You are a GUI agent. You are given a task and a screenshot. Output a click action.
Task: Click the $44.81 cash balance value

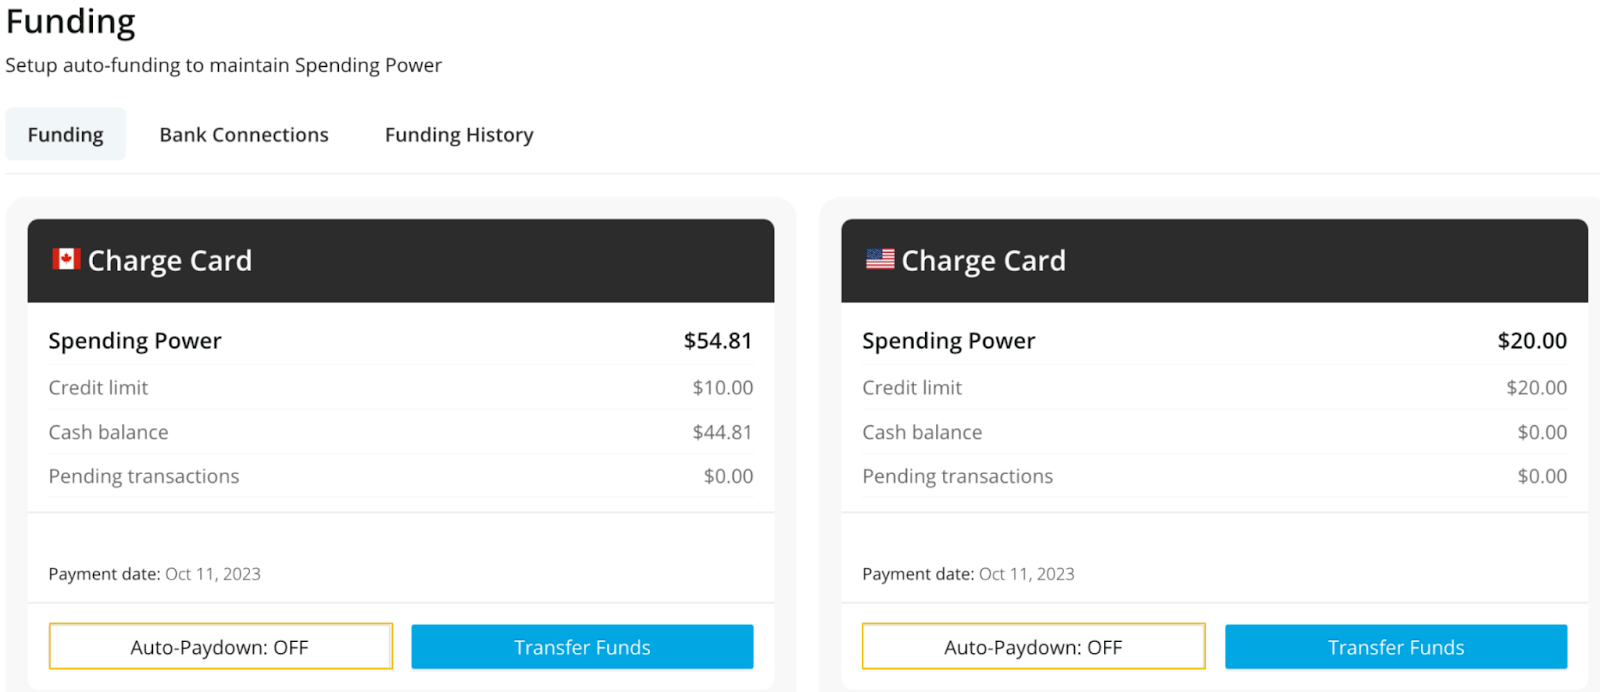722,432
